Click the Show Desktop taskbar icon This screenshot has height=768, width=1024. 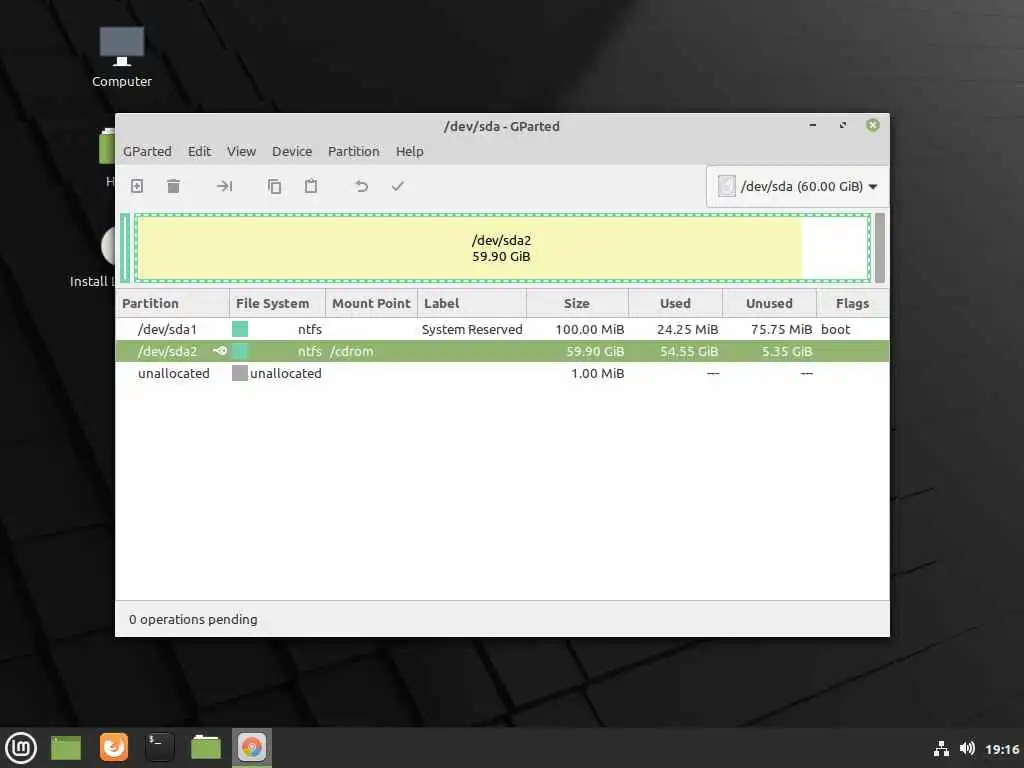tap(66, 748)
